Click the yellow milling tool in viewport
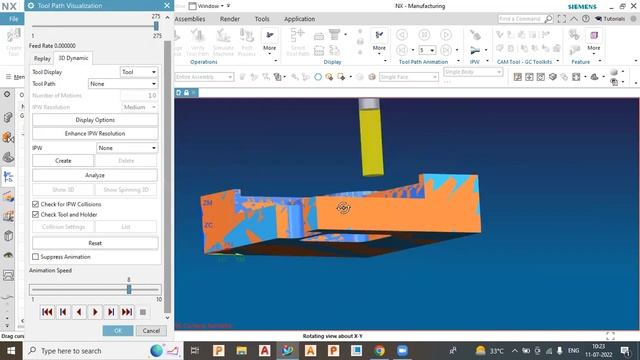Viewport: 640px width, 360px height. coord(372,142)
